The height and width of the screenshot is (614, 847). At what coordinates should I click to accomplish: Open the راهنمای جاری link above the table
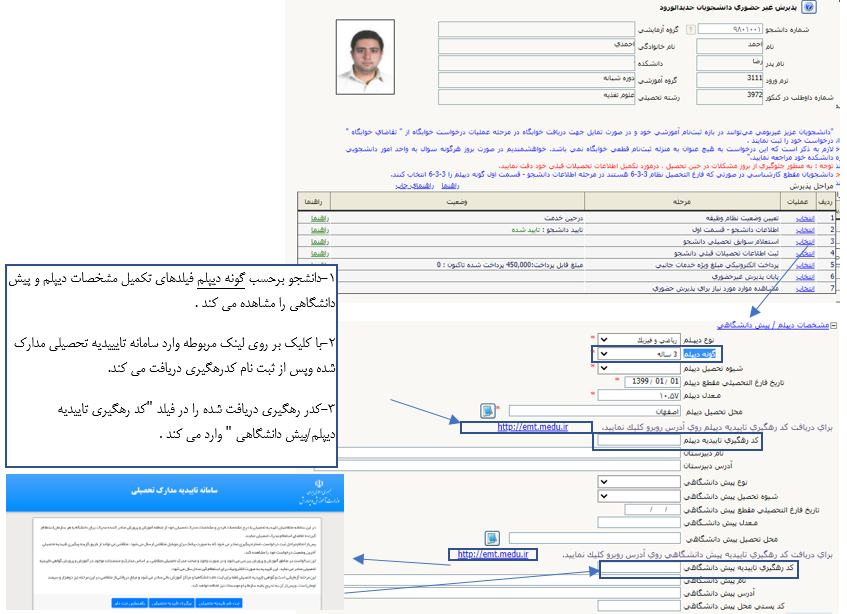(414, 186)
